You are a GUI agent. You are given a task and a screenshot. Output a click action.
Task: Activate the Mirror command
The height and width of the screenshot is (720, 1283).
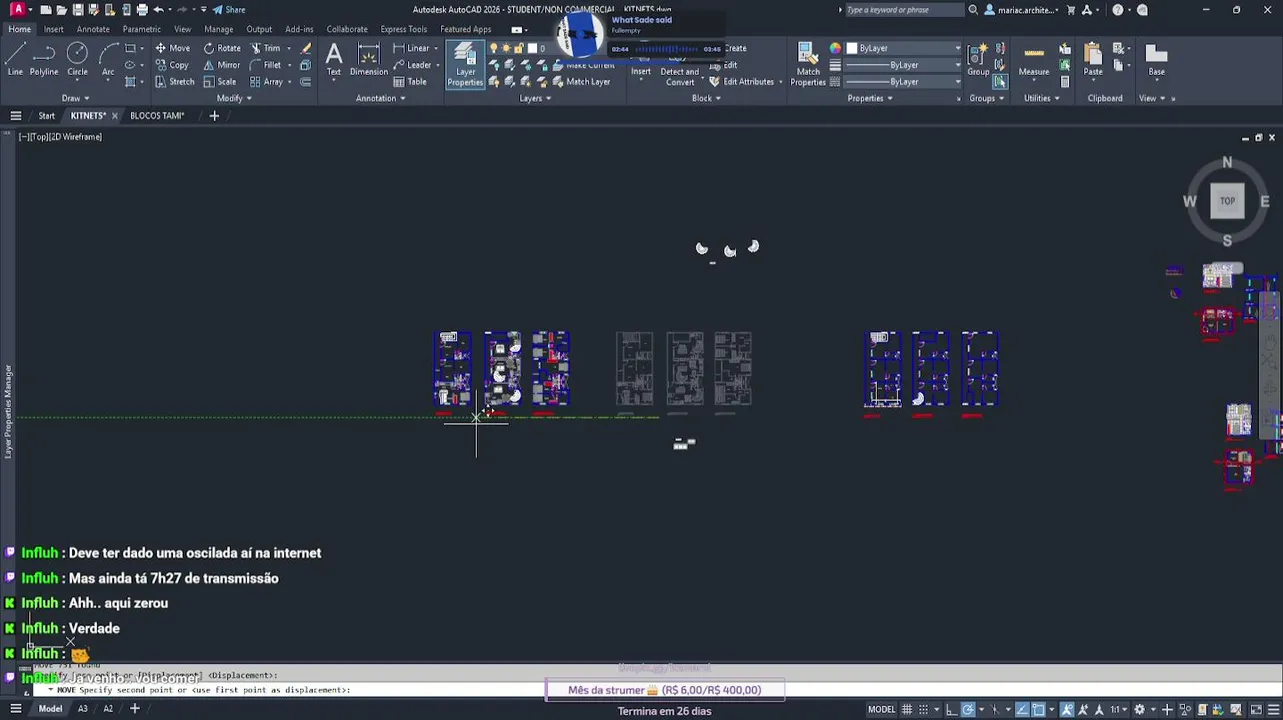coord(222,65)
